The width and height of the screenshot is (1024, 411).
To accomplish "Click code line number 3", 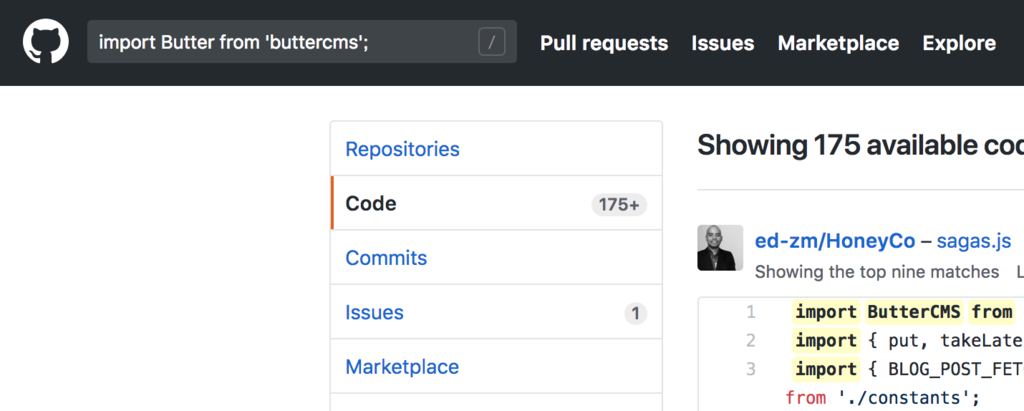I will [x=750, y=369].
